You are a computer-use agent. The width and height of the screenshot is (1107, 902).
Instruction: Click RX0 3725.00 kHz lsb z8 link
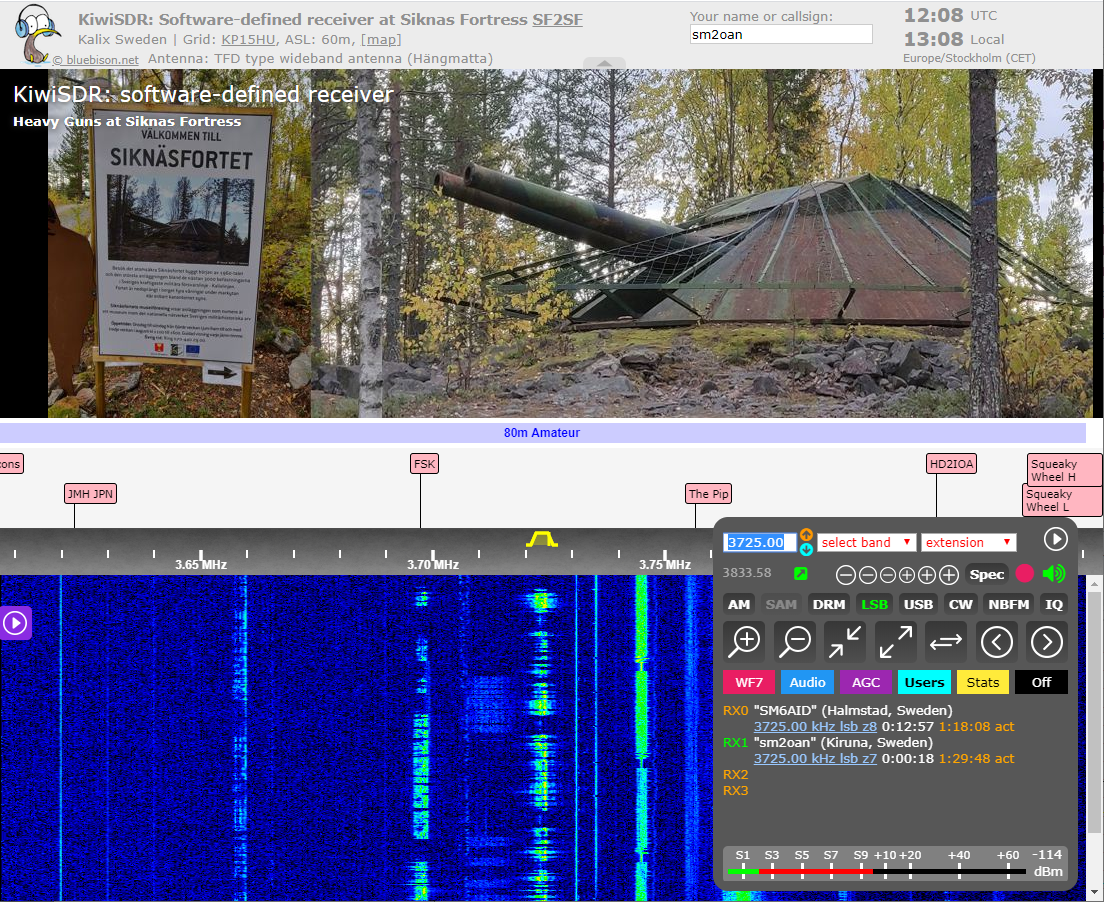point(815,726)
